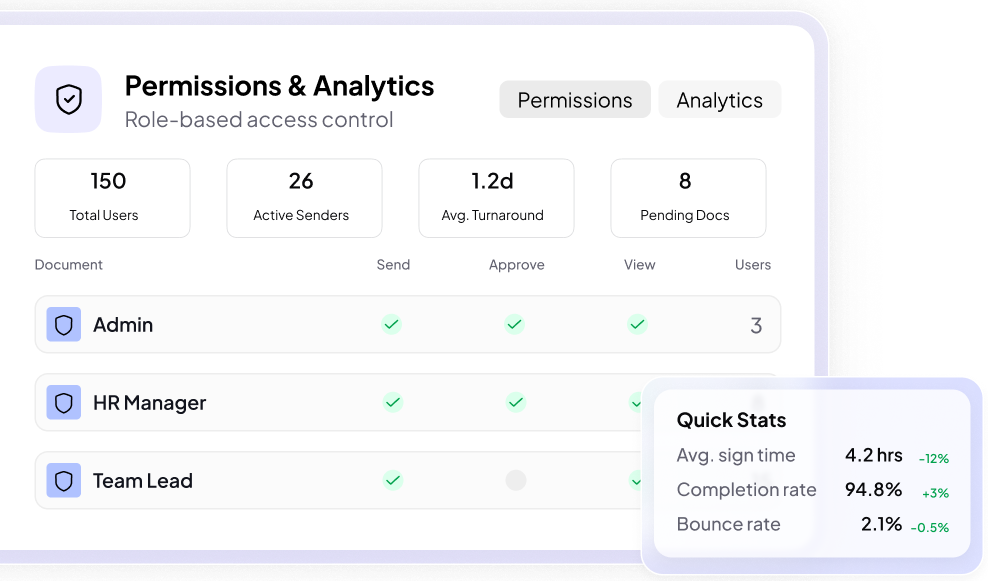Viewport: 988px width, 581px height.
Task: Select the Active Senders card
Action: coord(304,198)
